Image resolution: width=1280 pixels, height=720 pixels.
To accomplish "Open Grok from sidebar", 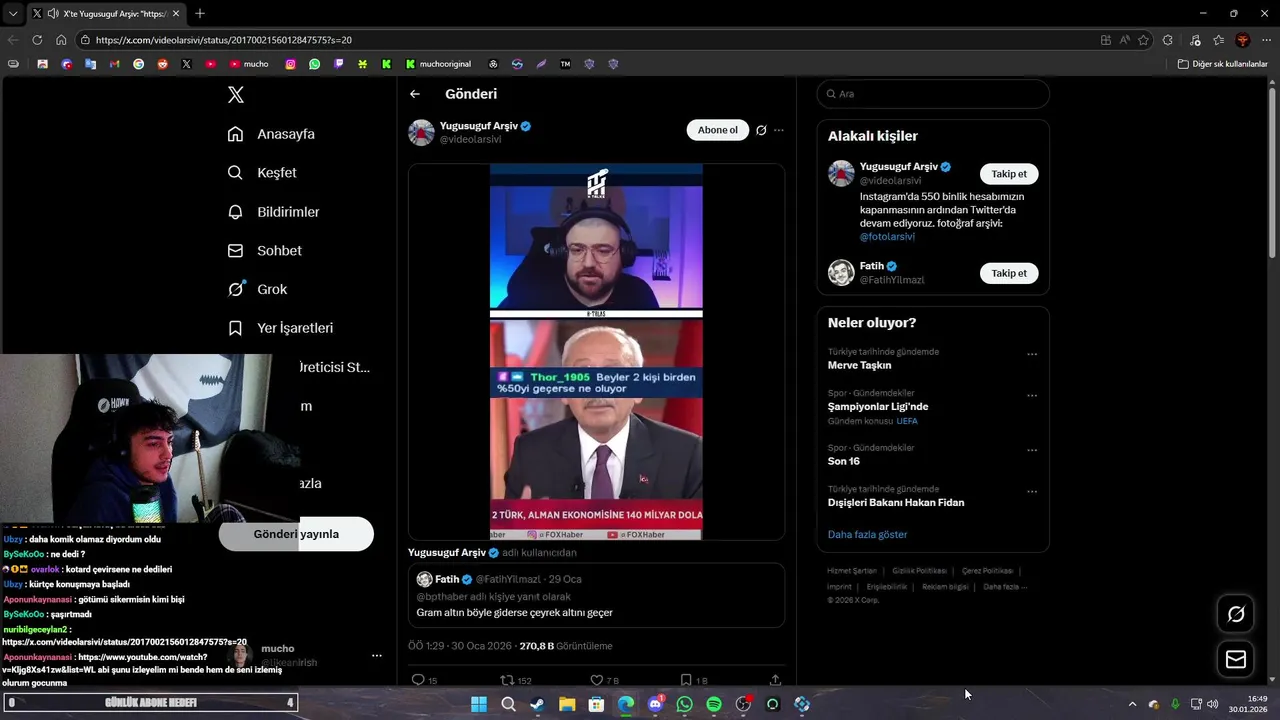I will (257, 289).
